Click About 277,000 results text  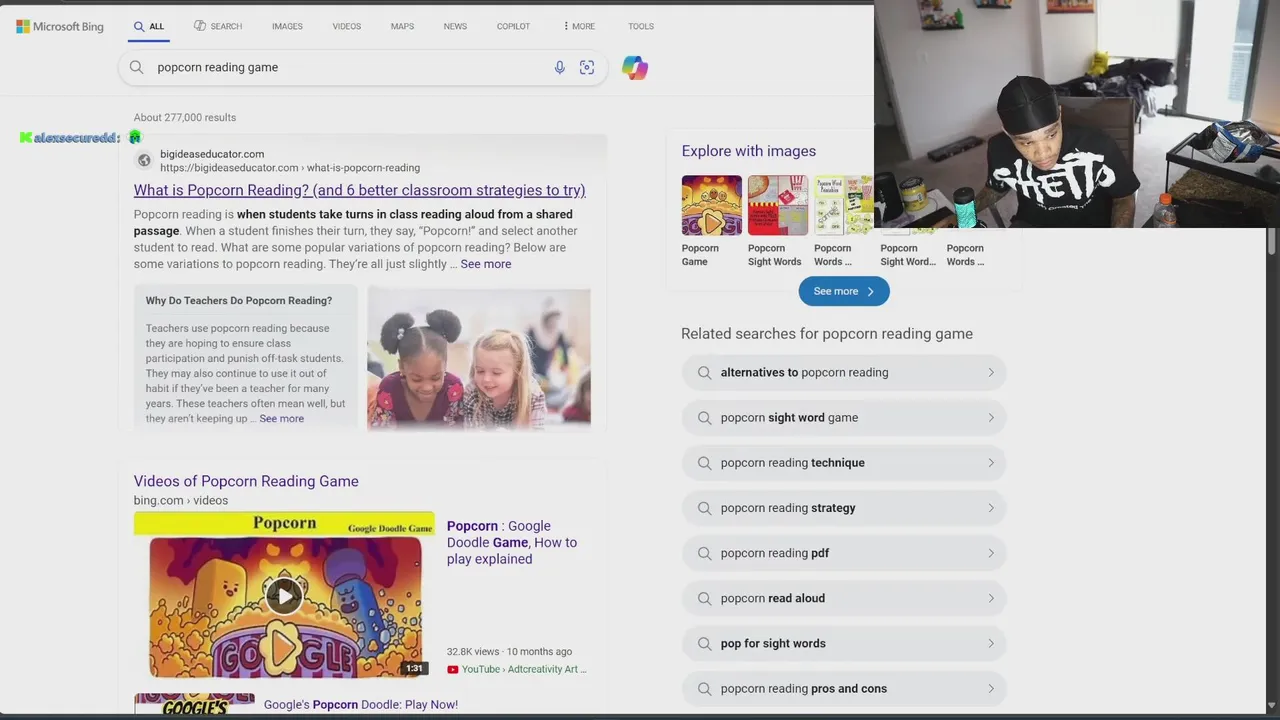pyautogui.click(x=185, y=117)
